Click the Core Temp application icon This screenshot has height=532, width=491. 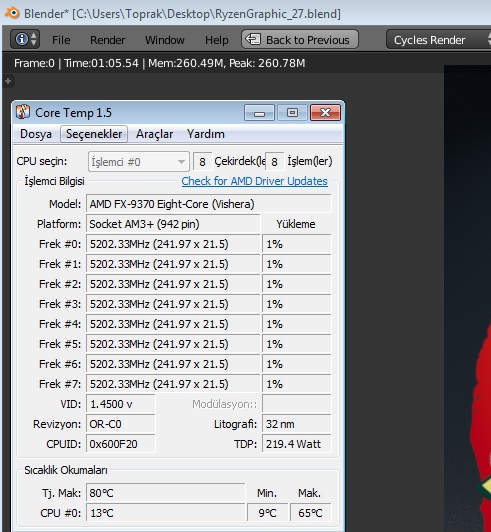(x=23, y=112)
